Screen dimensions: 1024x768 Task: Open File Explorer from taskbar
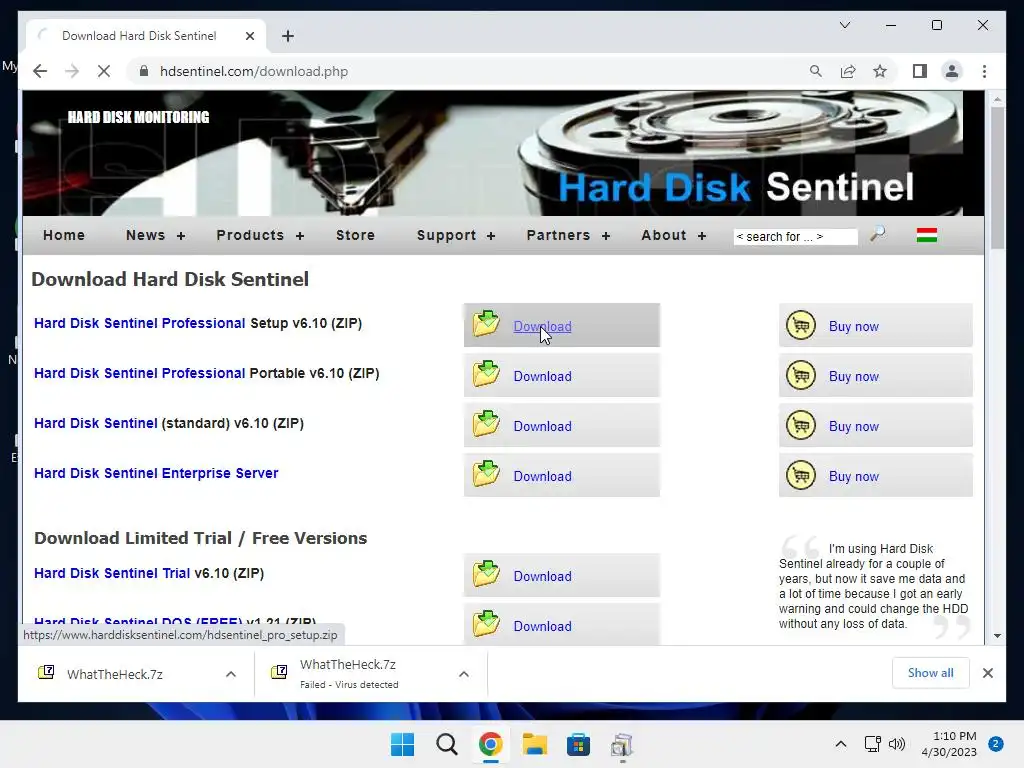tap(534, 744)
